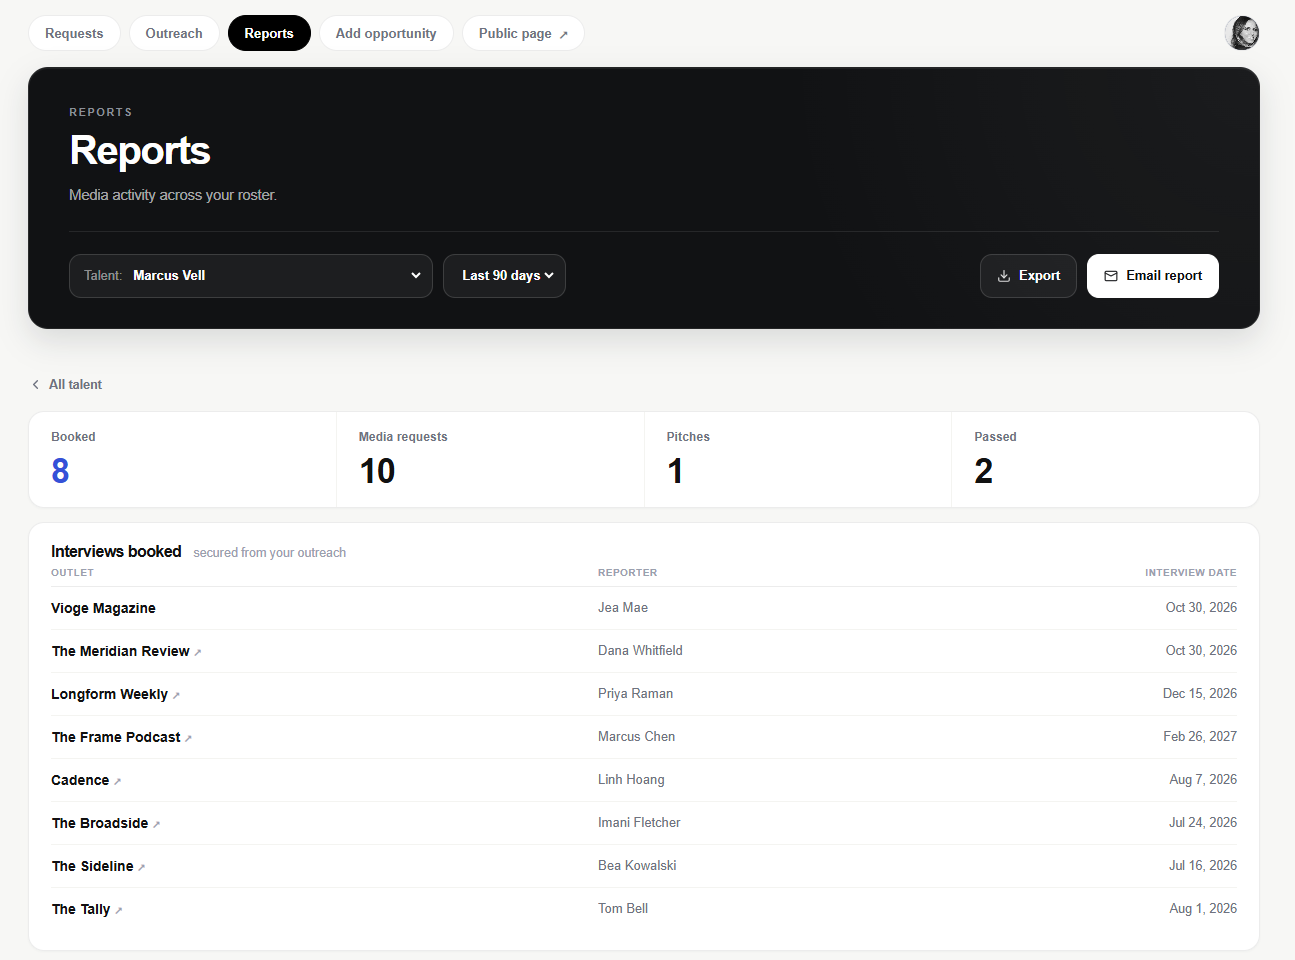Click the Vioge Magazine outlet row
Screen dimensions: 1295x960
(644, 608)
